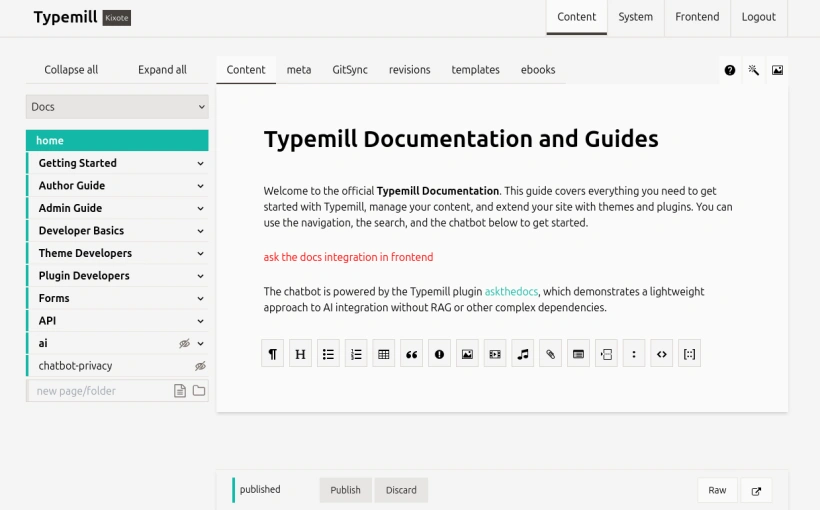
Task: Add a table block
Action: pyautogui.click(x=383, y=354)
